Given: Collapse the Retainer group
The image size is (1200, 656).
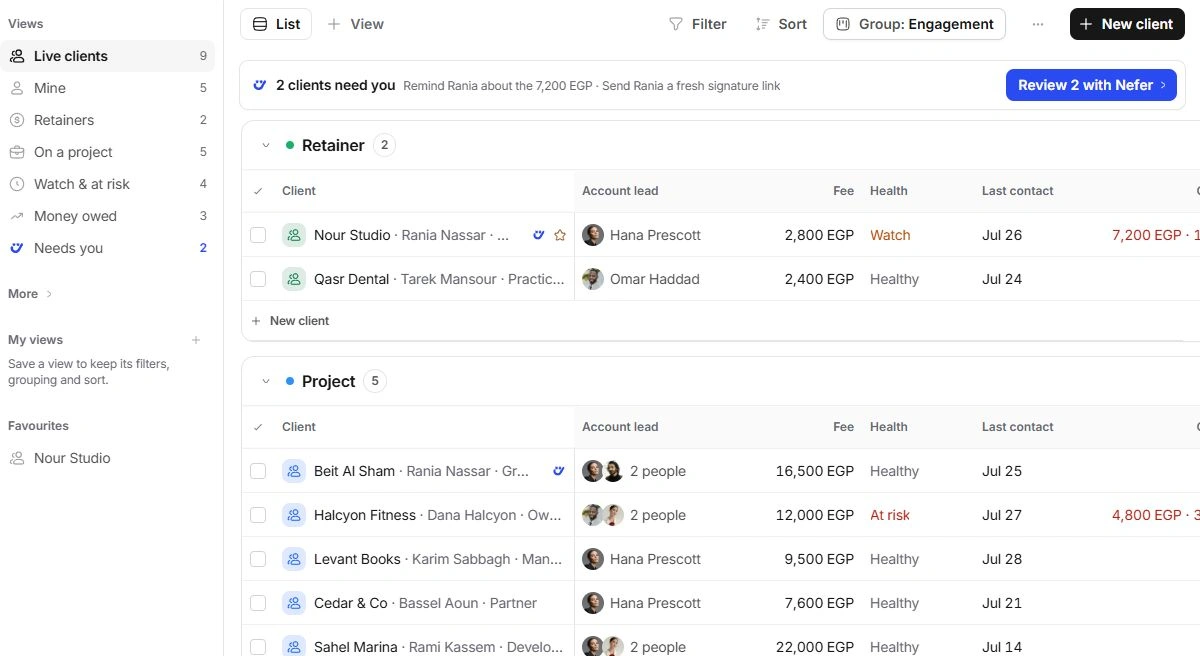Looking at the screenshot, I should tap(266, 145).
